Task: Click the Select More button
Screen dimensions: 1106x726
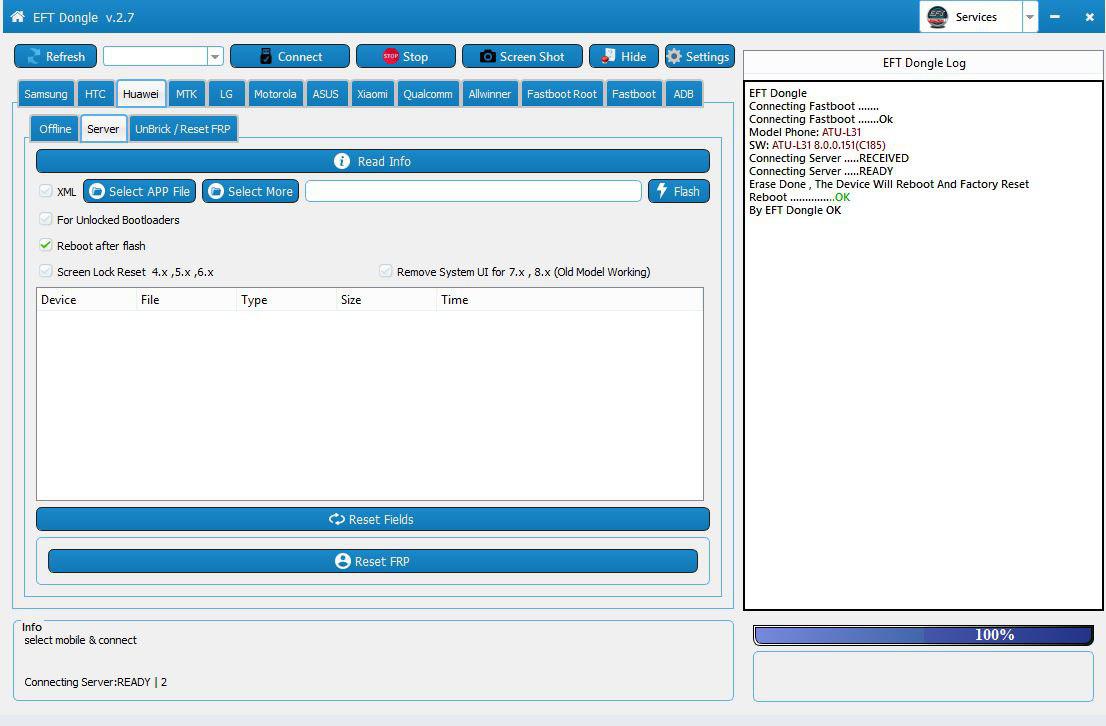Action: point(250,191)
